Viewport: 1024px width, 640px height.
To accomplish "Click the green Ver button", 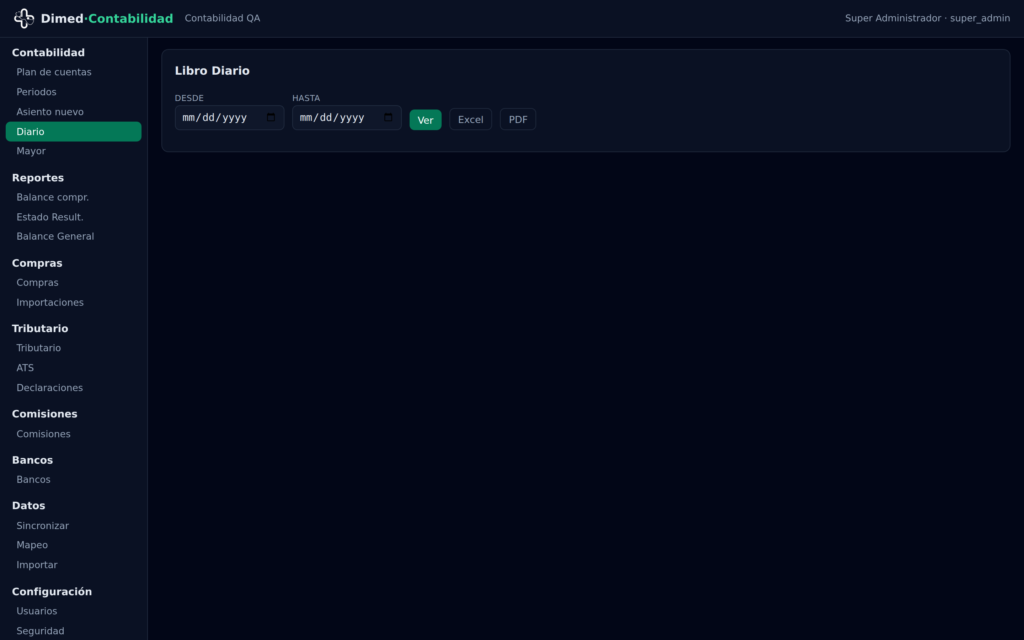I will pyautogui.click(x=425, y=120).
